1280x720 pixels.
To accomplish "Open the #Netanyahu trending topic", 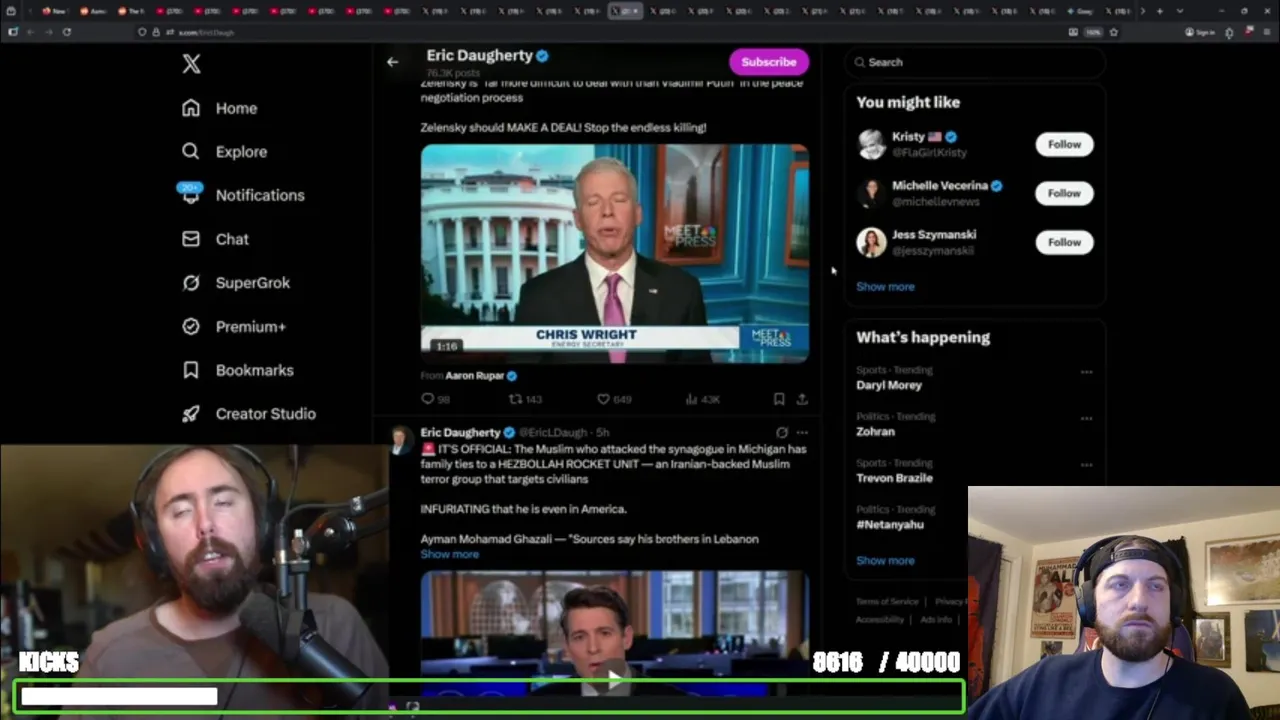I will (x=890, y=525).
